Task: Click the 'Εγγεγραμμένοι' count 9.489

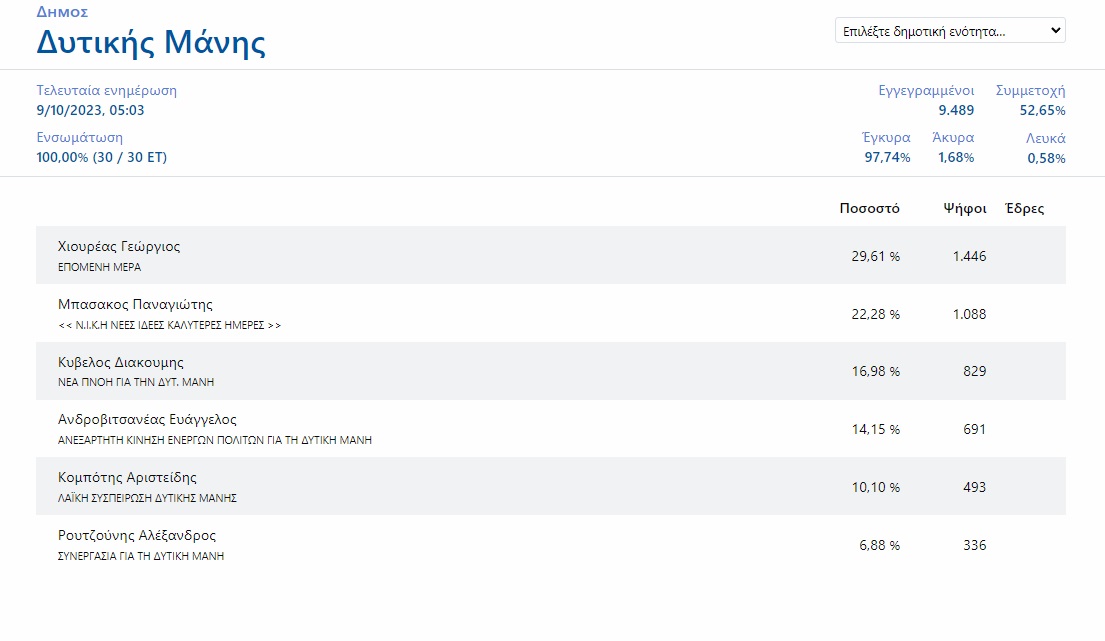Action: tap(955, 110)
